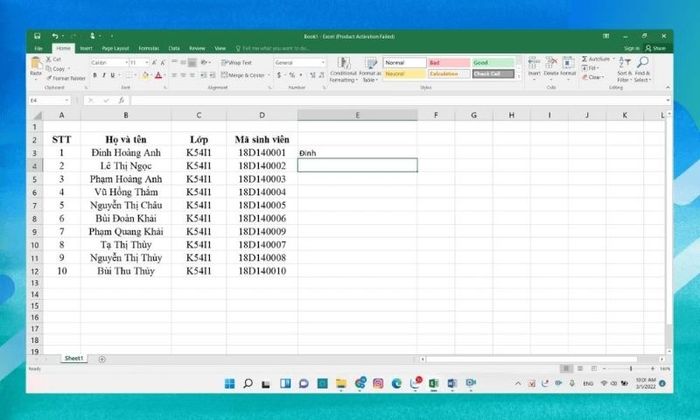700x420 pixels.
Task: Click the Accounting dollar format icon
Action: (279, 75)
